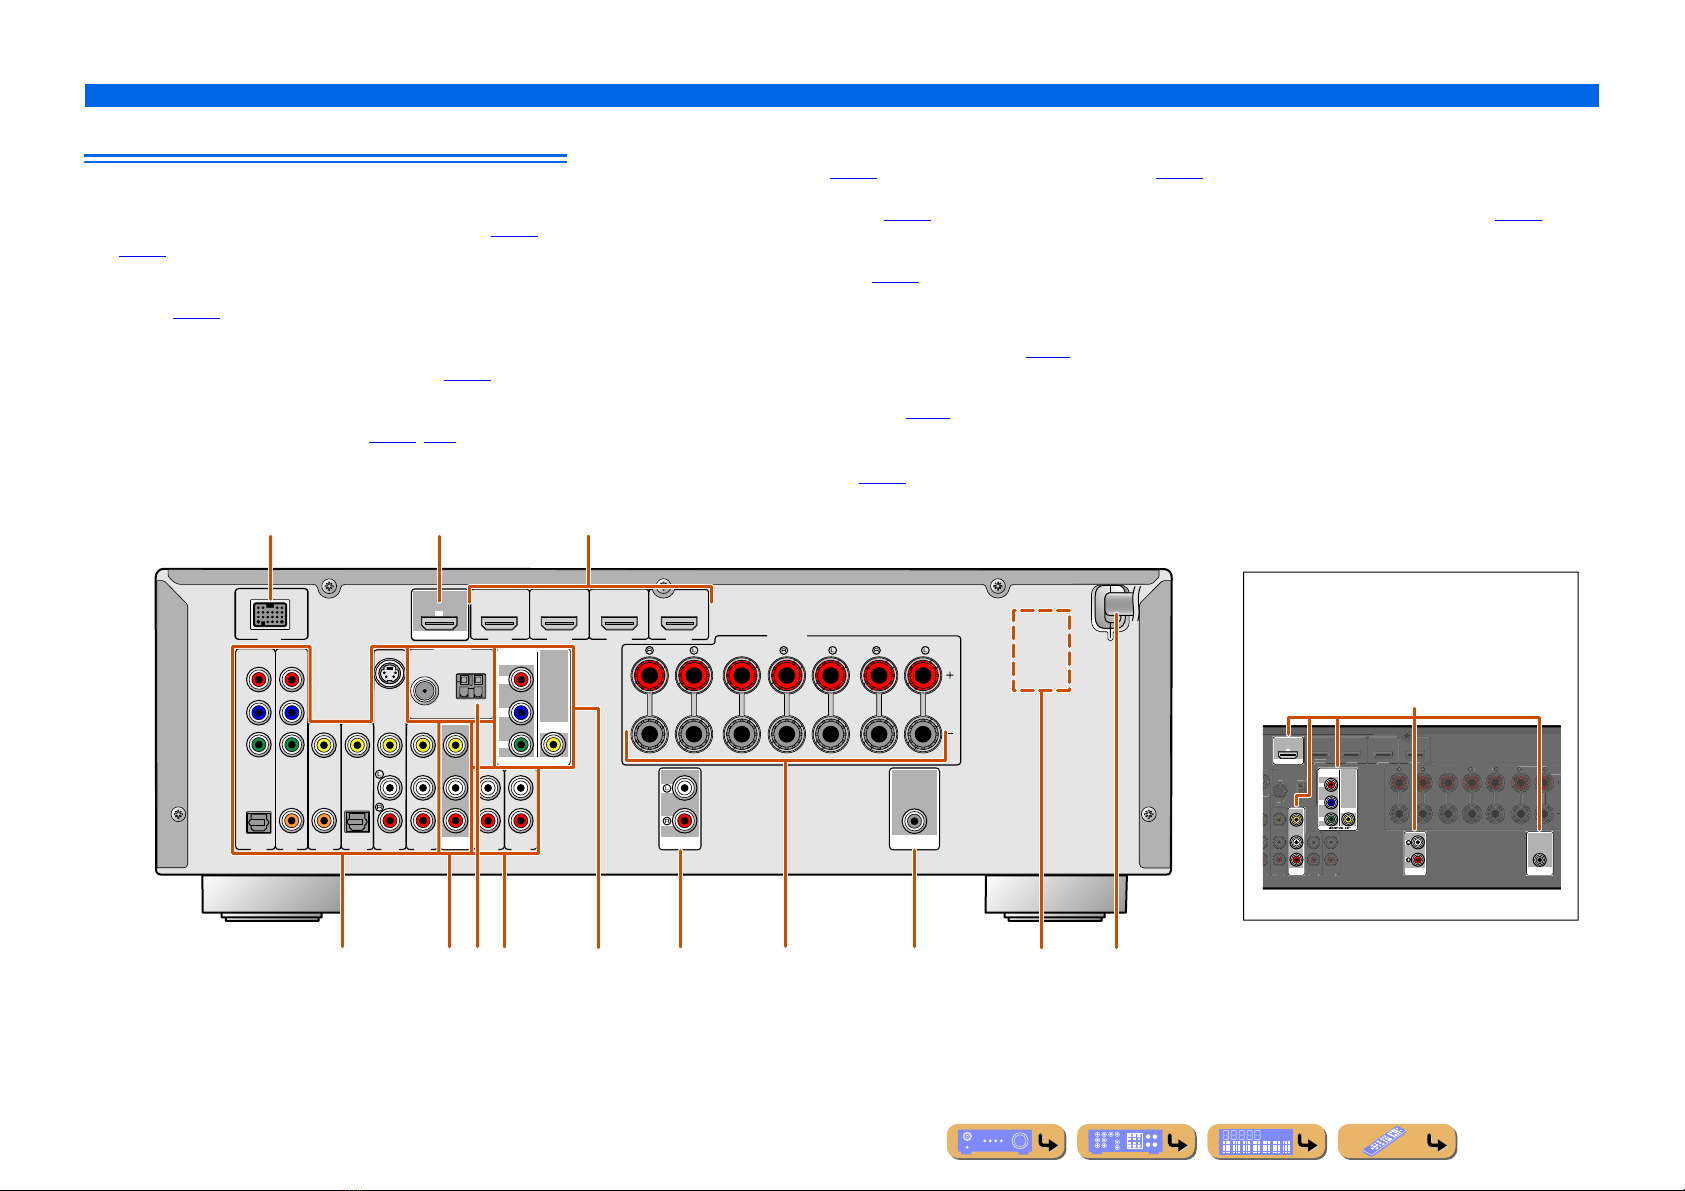Click the blue header bar at top
1685x1191 pixels.
coord(841,95)
